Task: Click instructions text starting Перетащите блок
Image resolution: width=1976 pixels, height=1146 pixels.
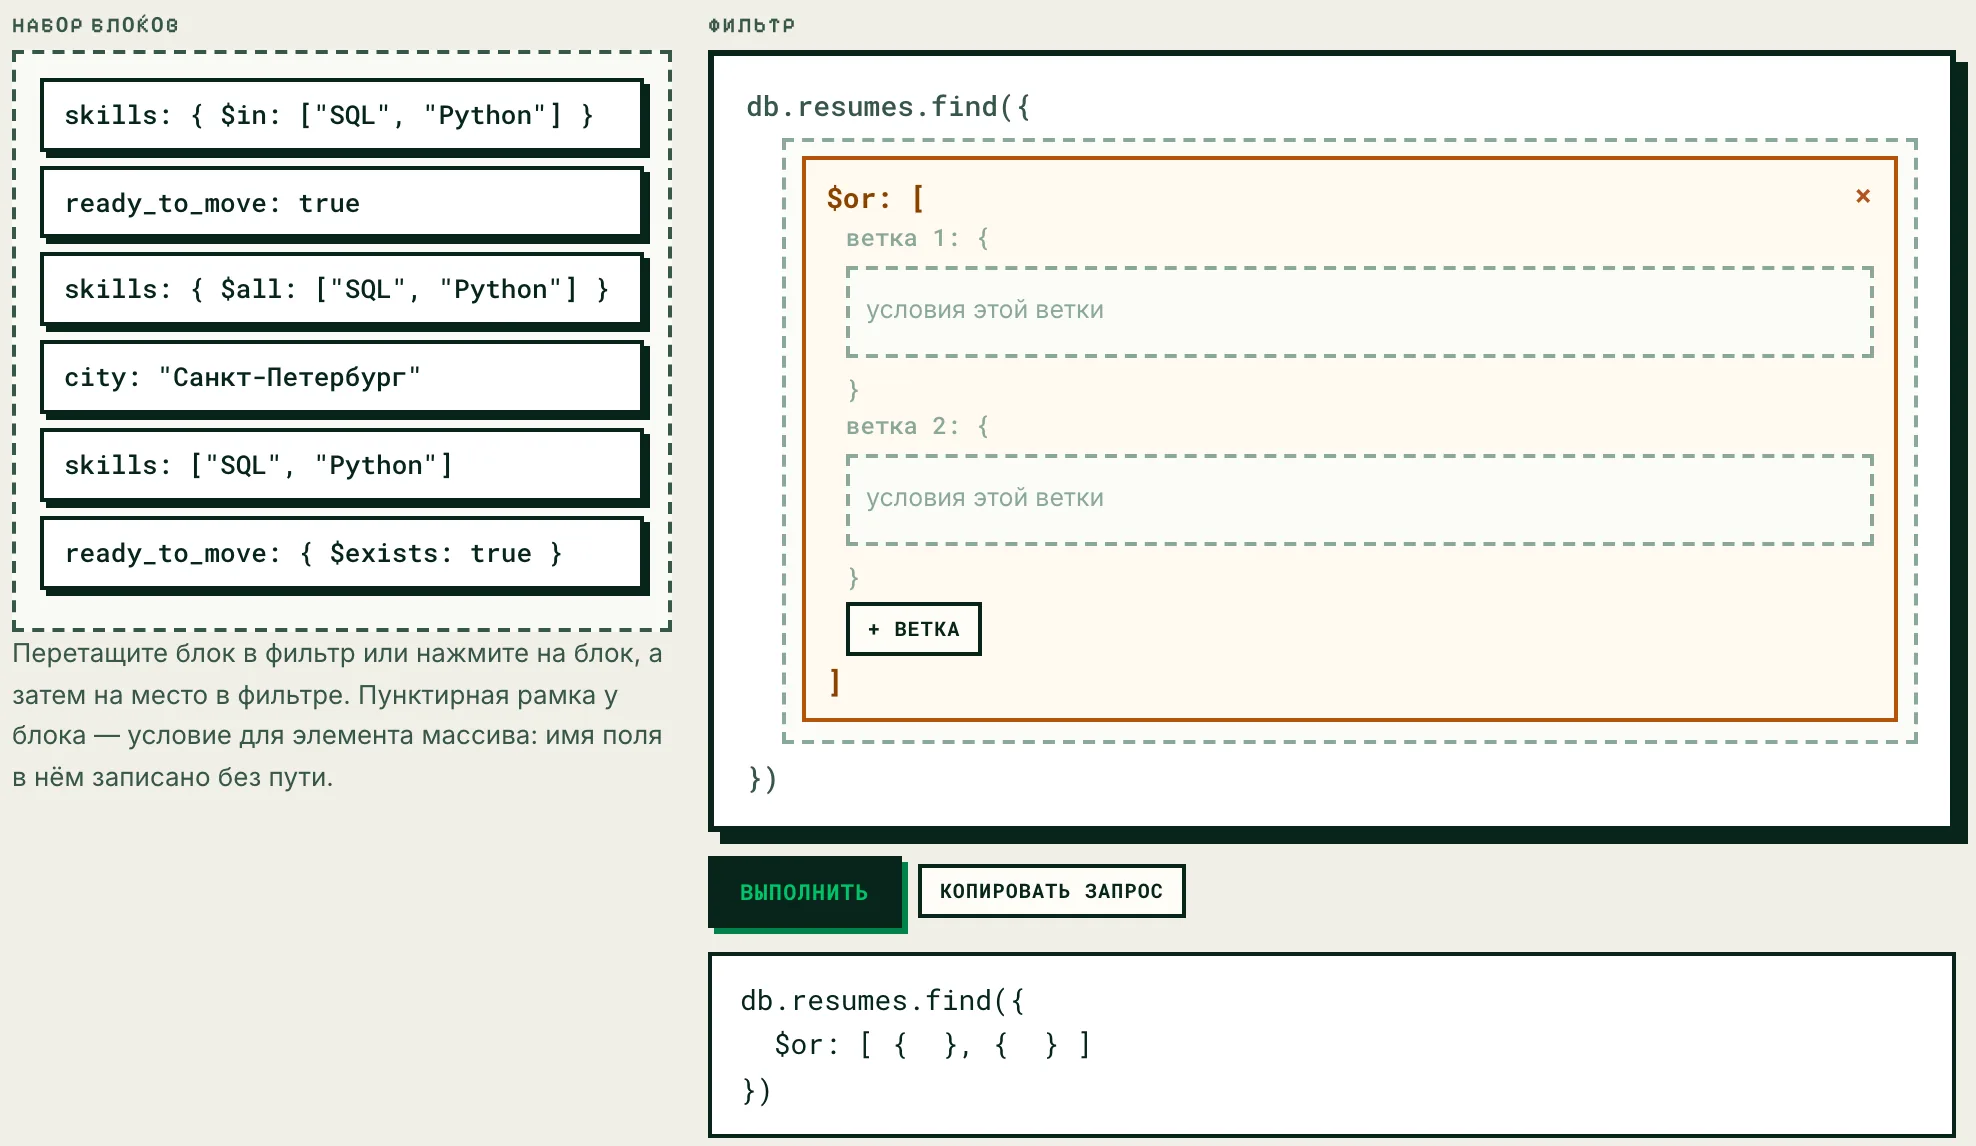Action: (x=338, y=715)
